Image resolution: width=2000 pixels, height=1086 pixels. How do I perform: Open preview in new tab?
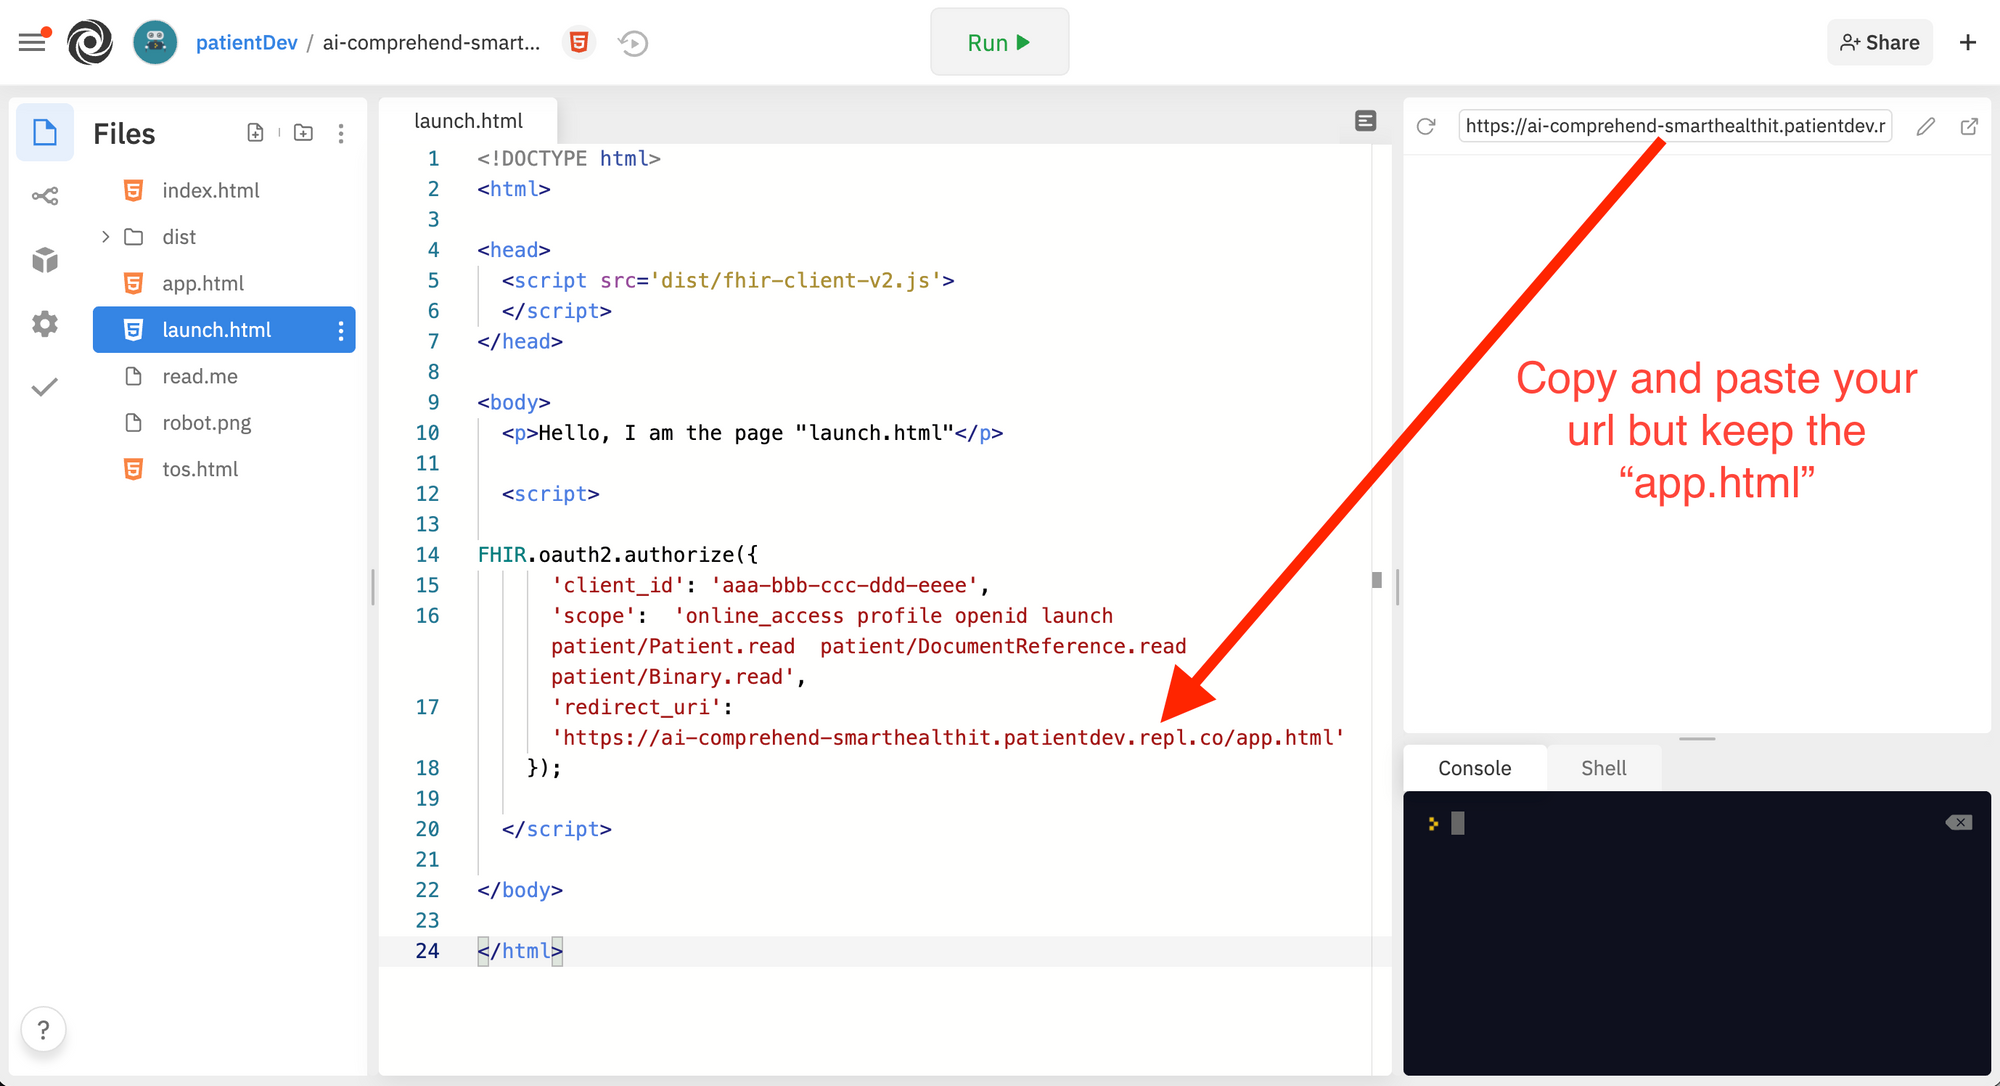(1969, 126)
